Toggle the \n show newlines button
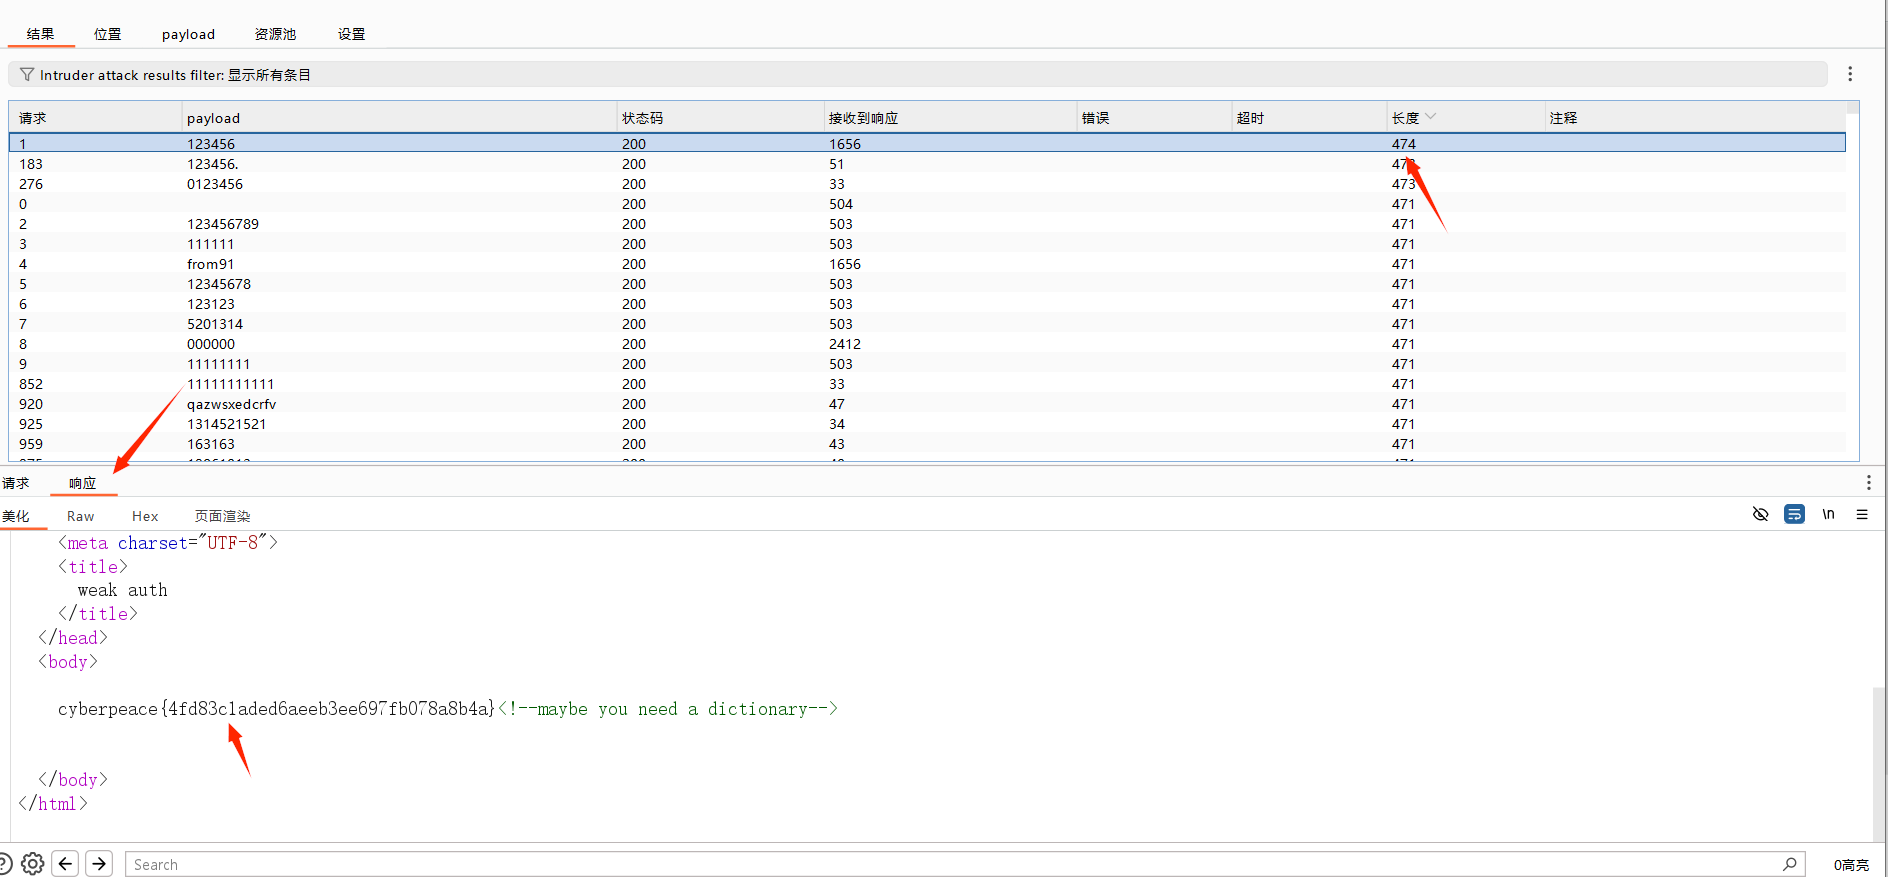The height and width of the screenshot is (877, 1888). pos(1828,514)
